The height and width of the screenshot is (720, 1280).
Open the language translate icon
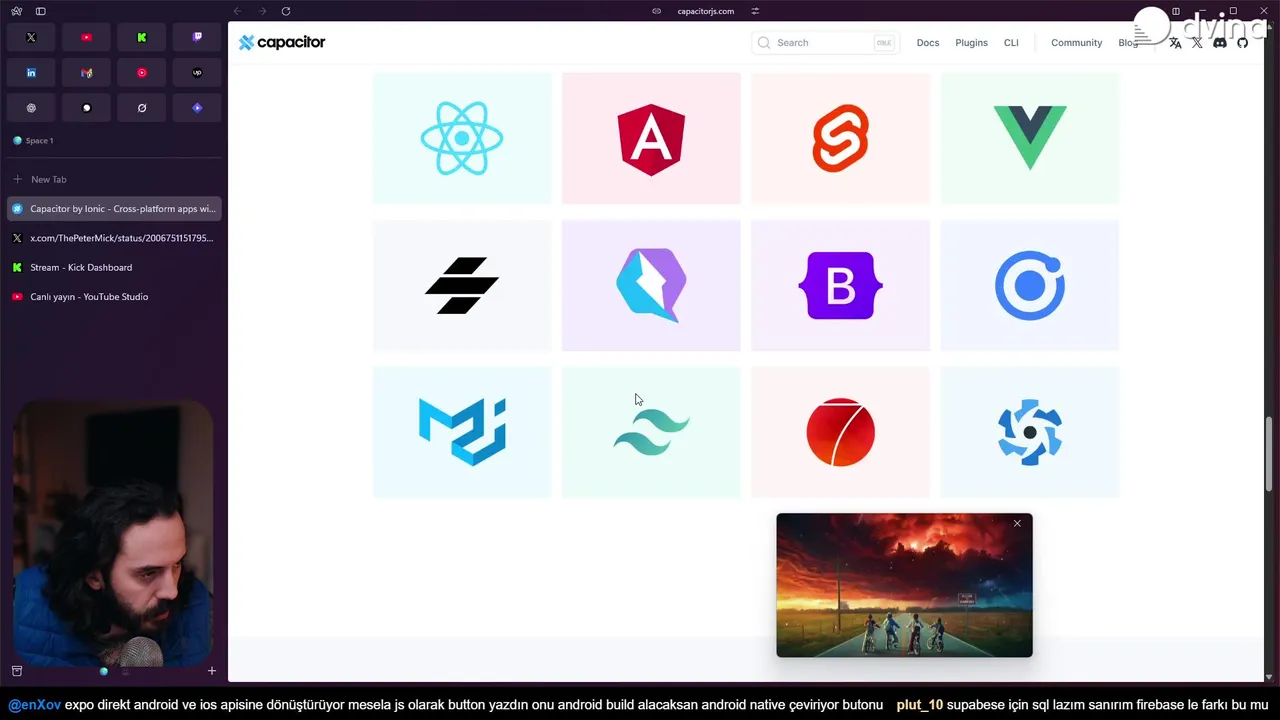tap(1175, 43)
